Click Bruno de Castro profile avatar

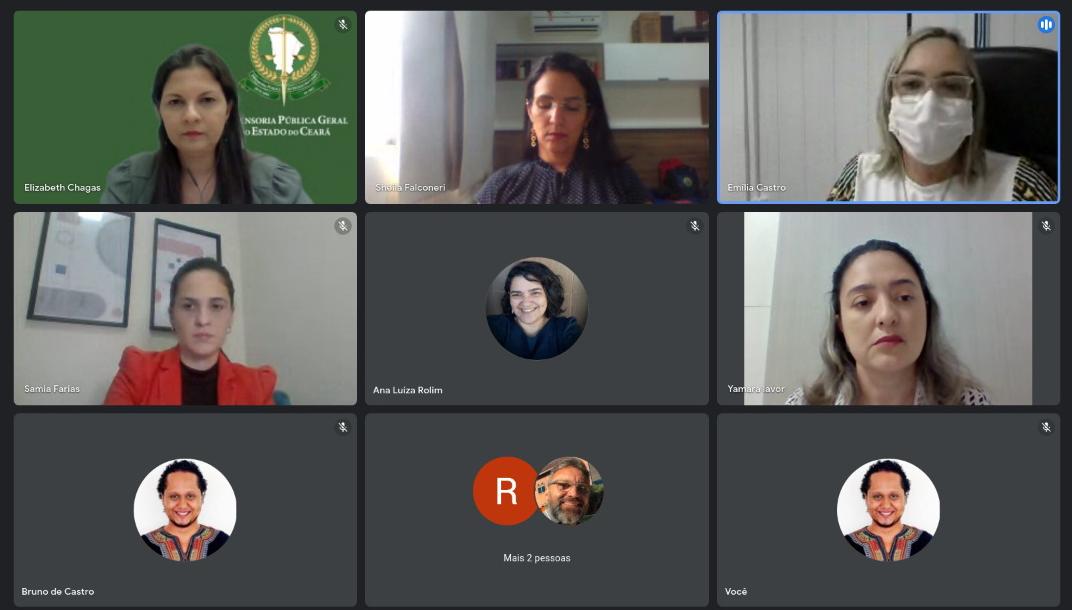[185, 509]
